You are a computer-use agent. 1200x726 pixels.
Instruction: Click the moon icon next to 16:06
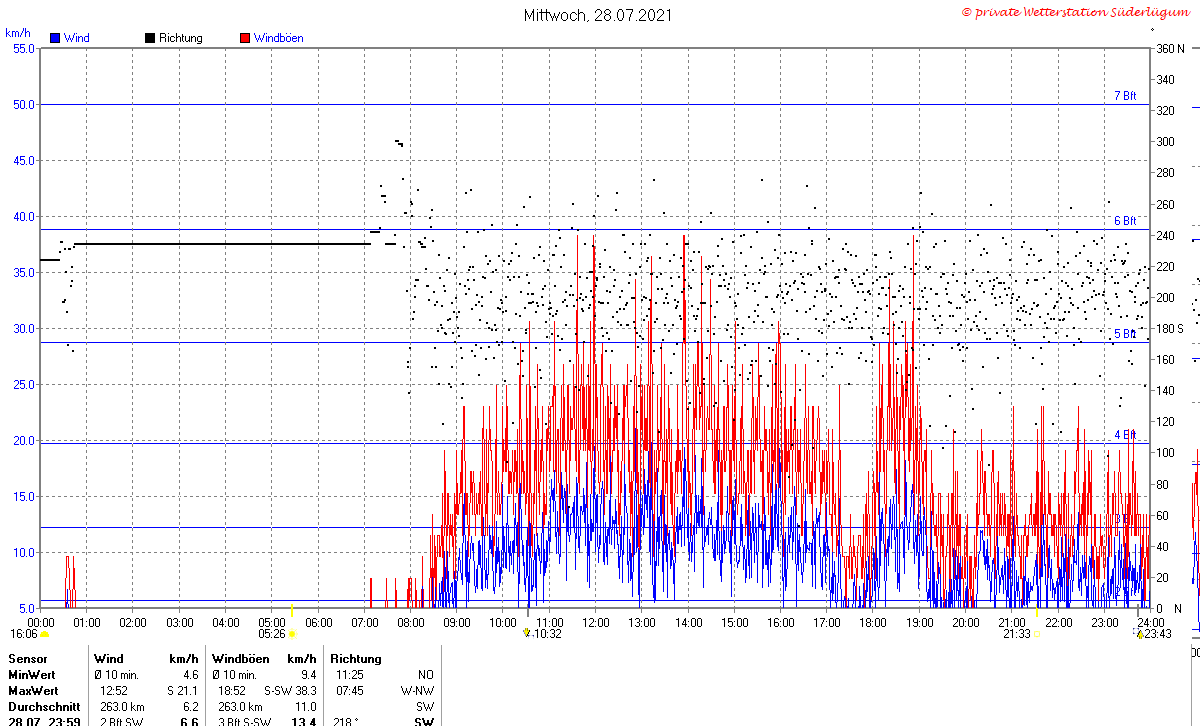tap(44, 634)
